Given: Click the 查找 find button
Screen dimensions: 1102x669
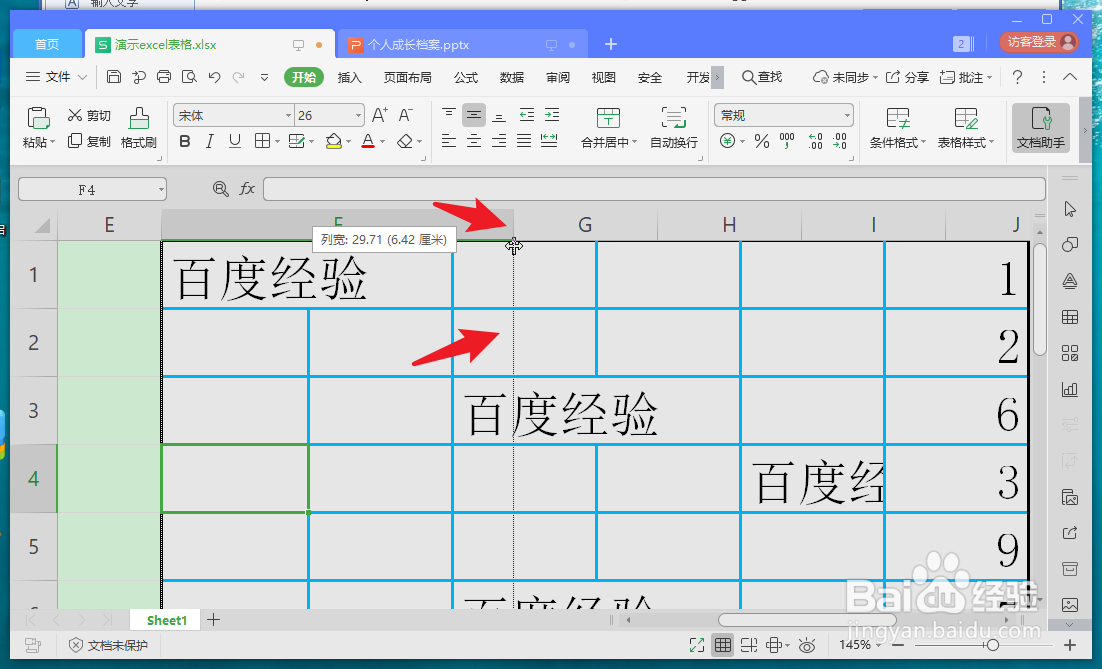Looking at the screenshot, I should click(x=762, y=77).
